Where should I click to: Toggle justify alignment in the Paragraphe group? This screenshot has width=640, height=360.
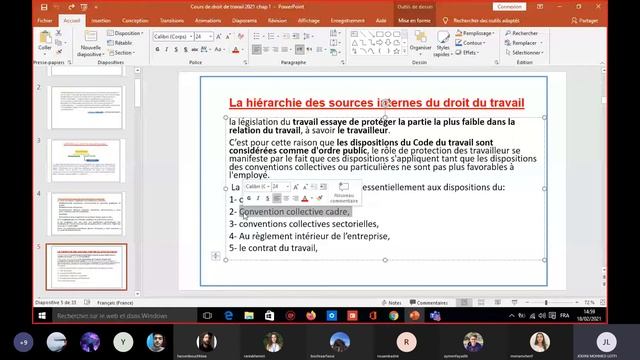pyautogui.click(x=284, y=50)
